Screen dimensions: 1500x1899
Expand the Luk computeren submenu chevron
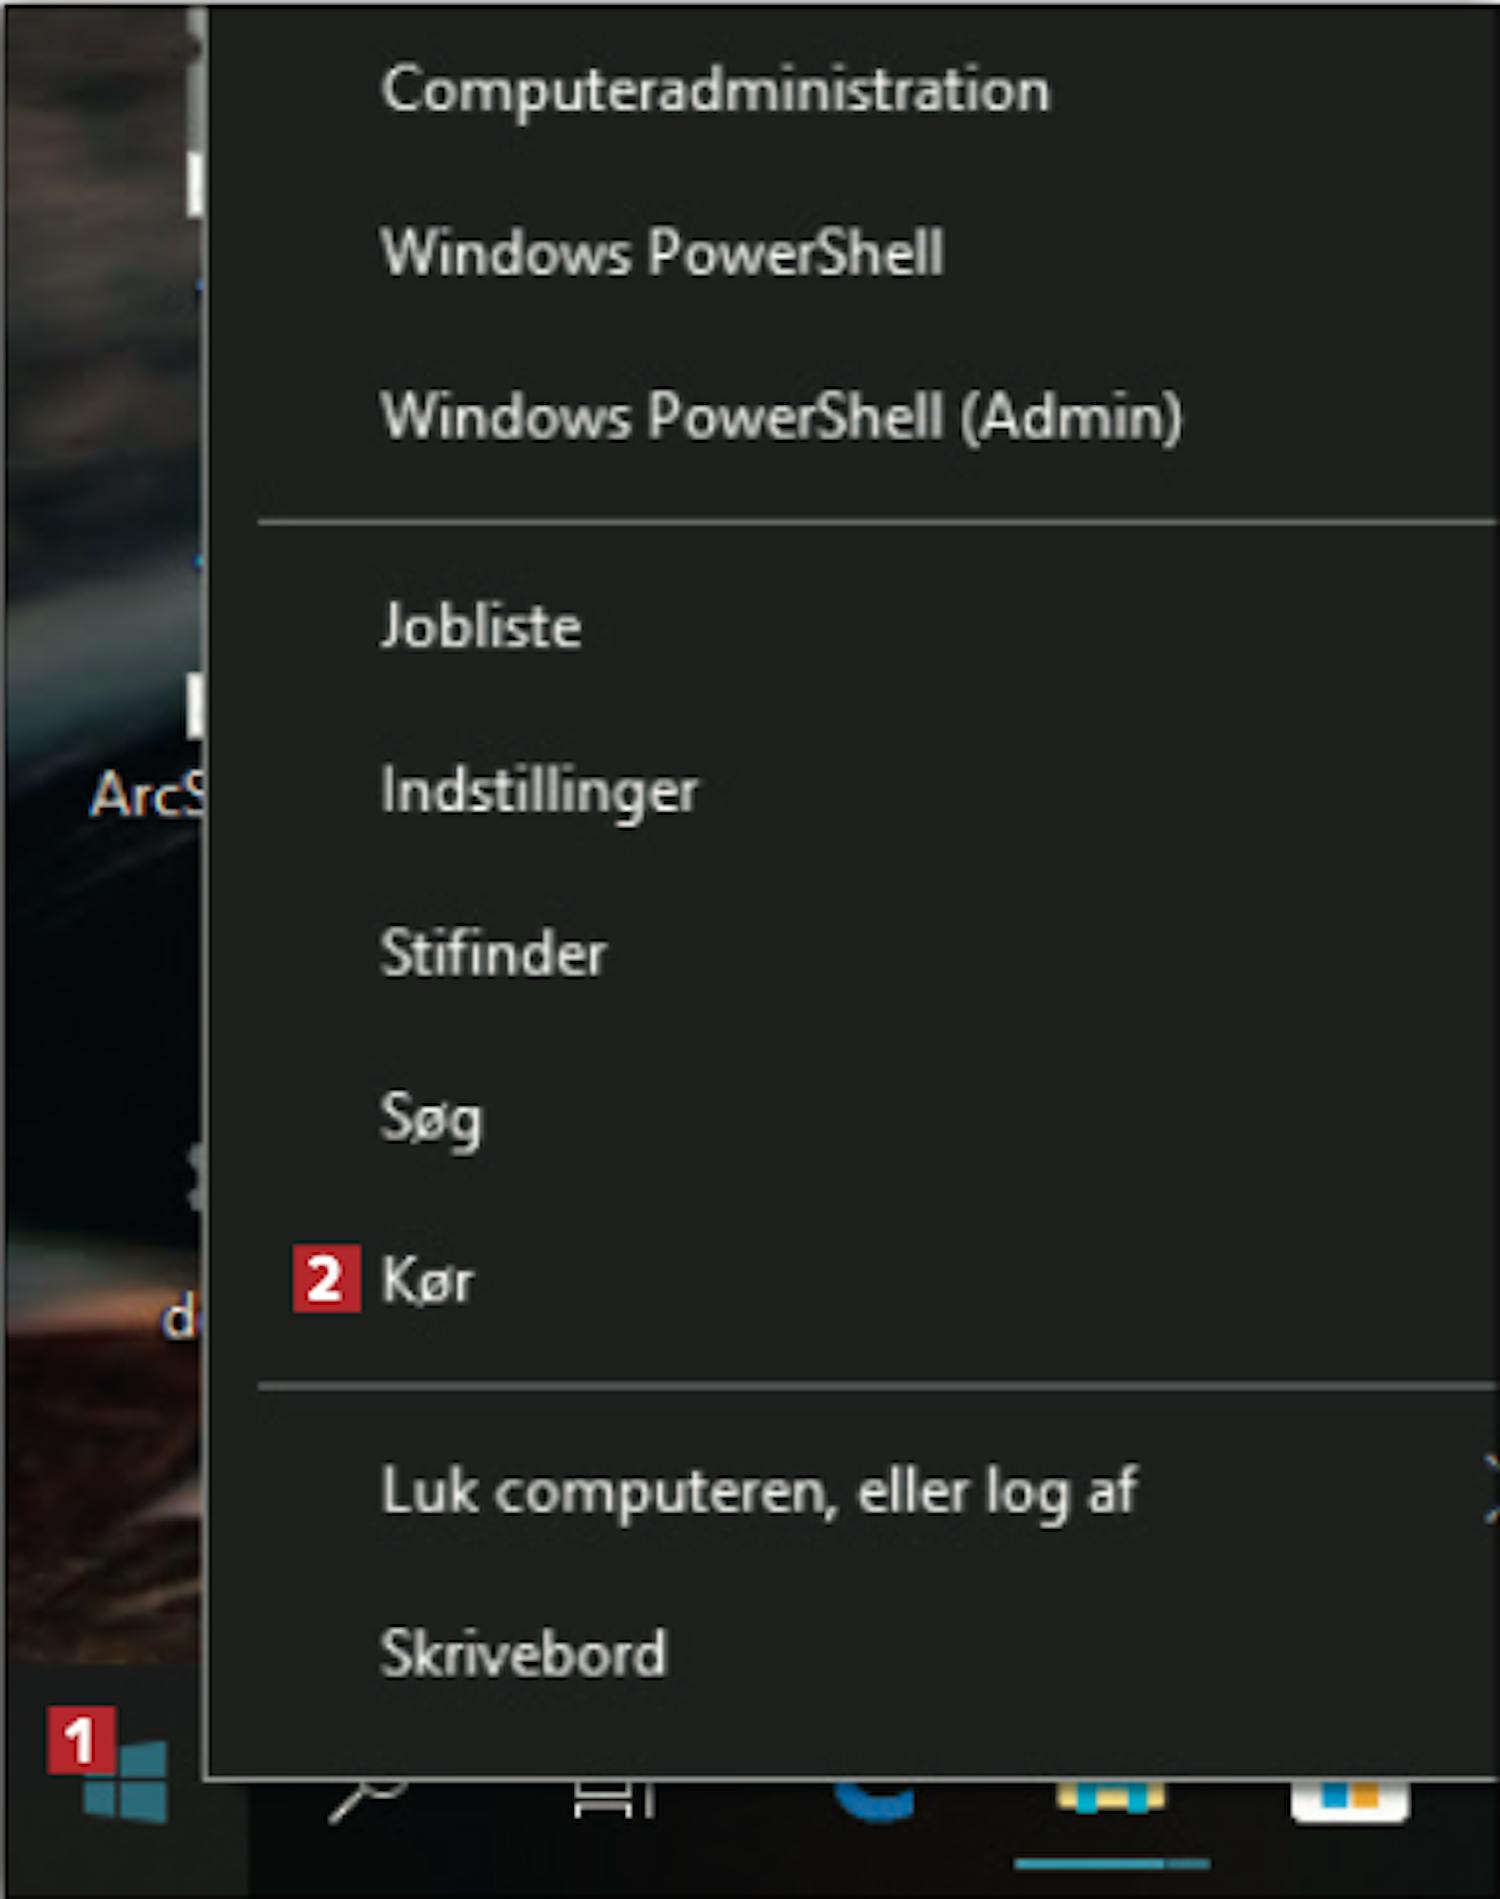[x=1489, y=1489]
